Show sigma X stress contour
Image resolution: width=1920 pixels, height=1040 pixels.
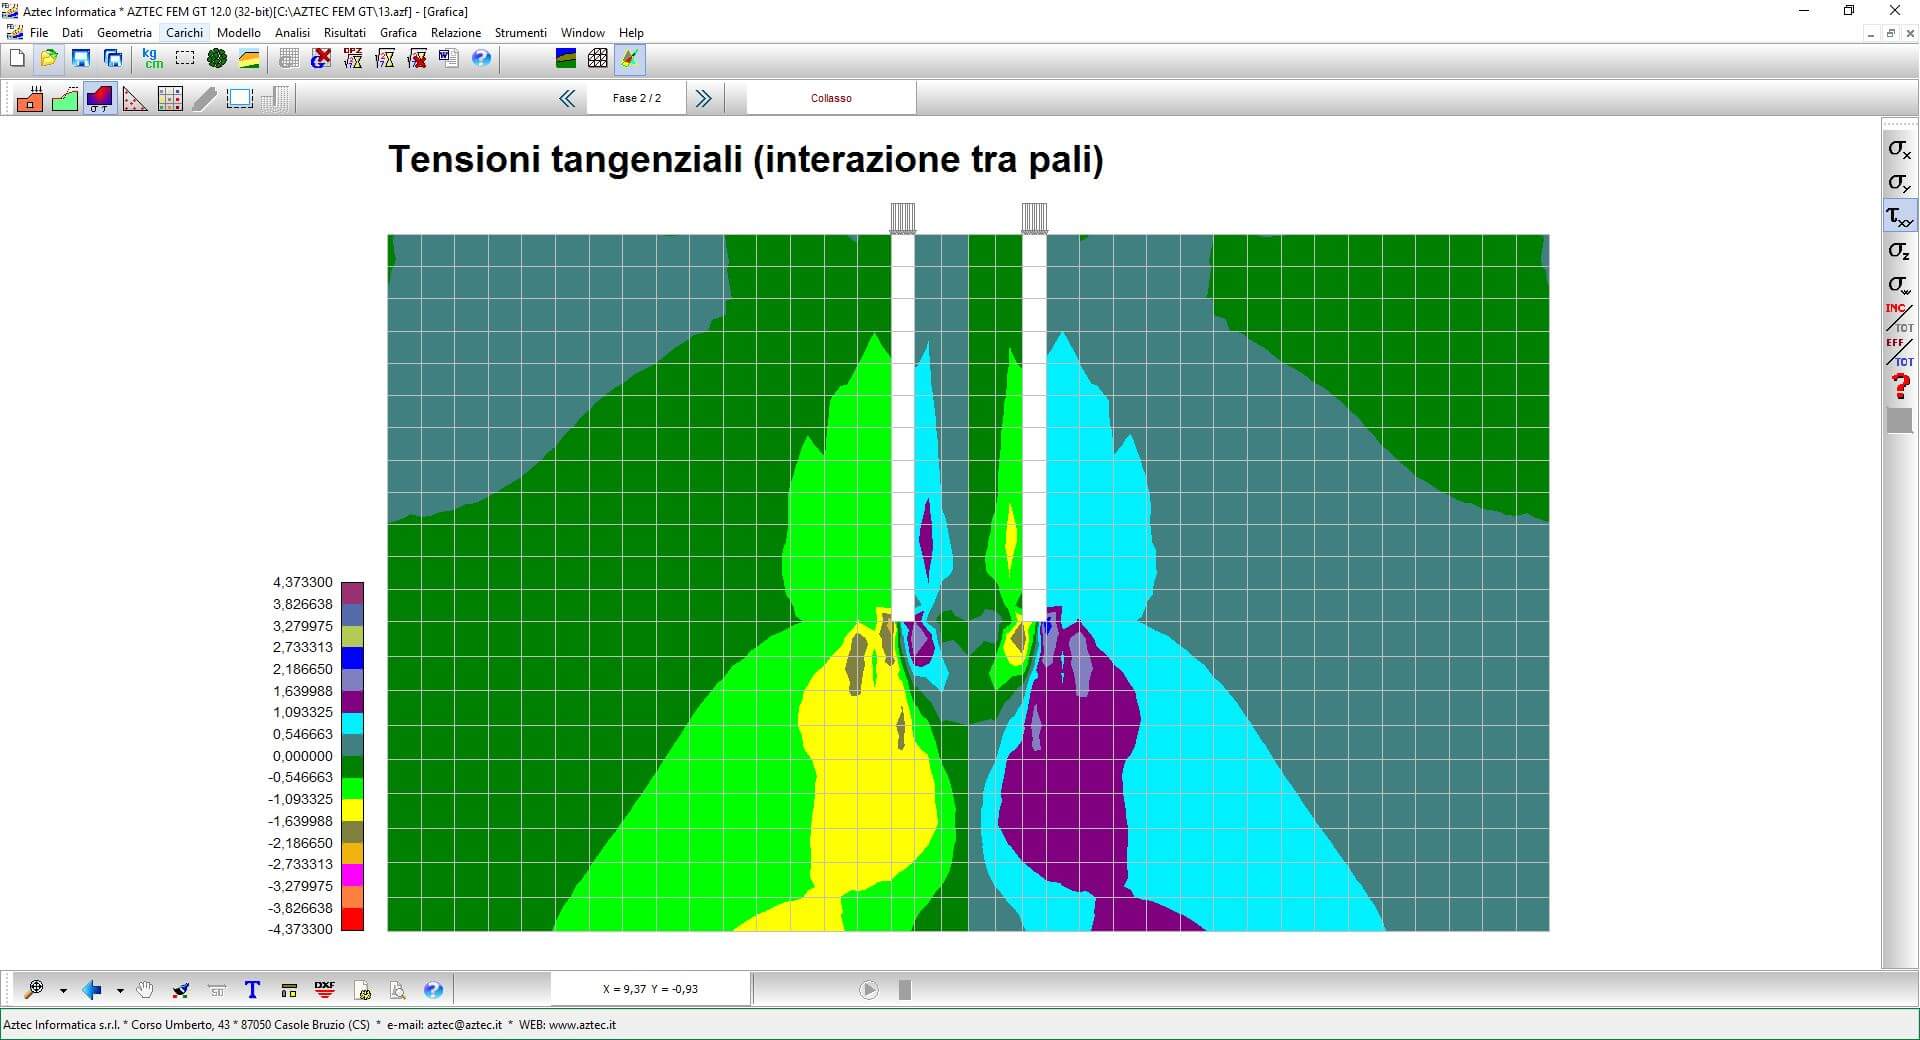point(1898,150)
